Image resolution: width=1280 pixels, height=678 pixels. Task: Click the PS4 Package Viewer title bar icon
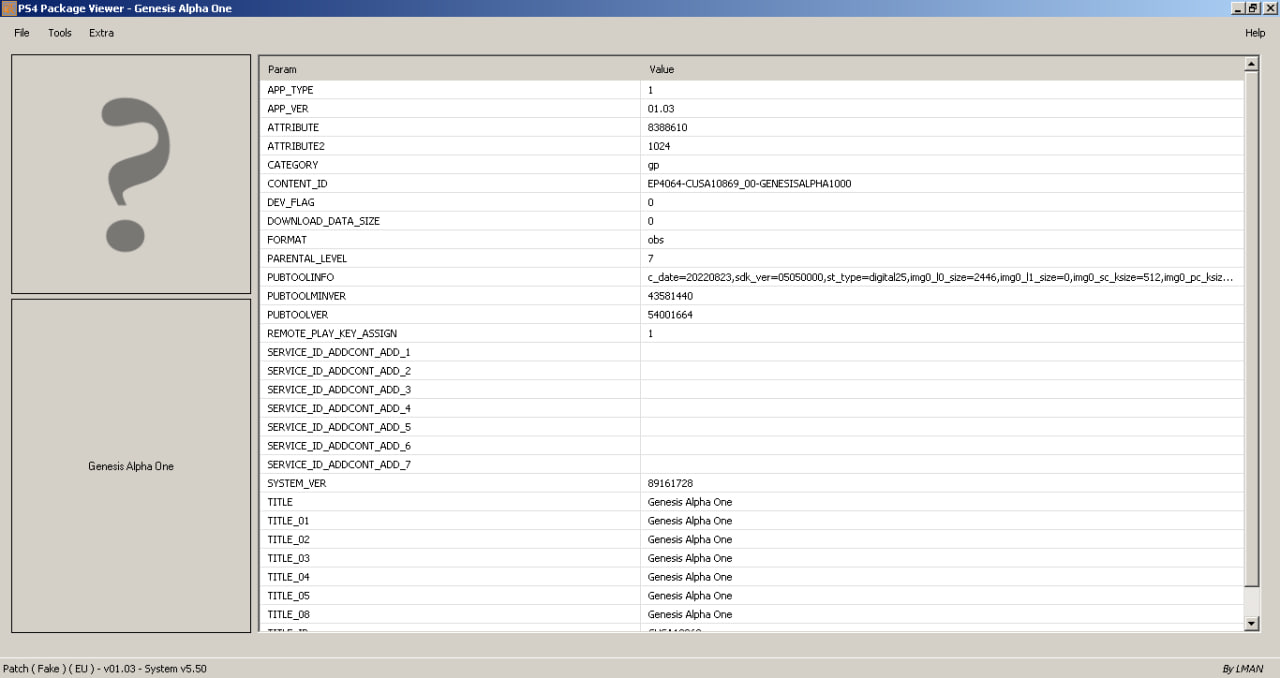click(8, 8)
